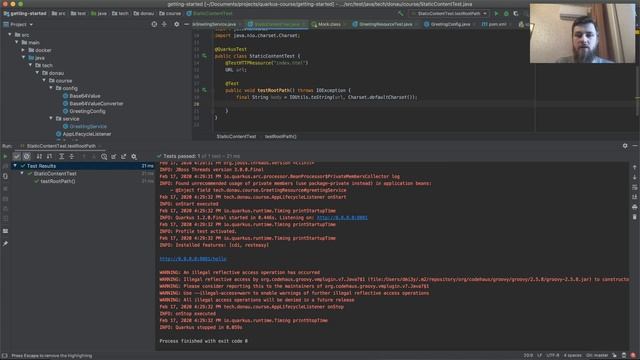
Task: Clear console with trash icon
Action: pyautogui.click(x=635, y=217)
